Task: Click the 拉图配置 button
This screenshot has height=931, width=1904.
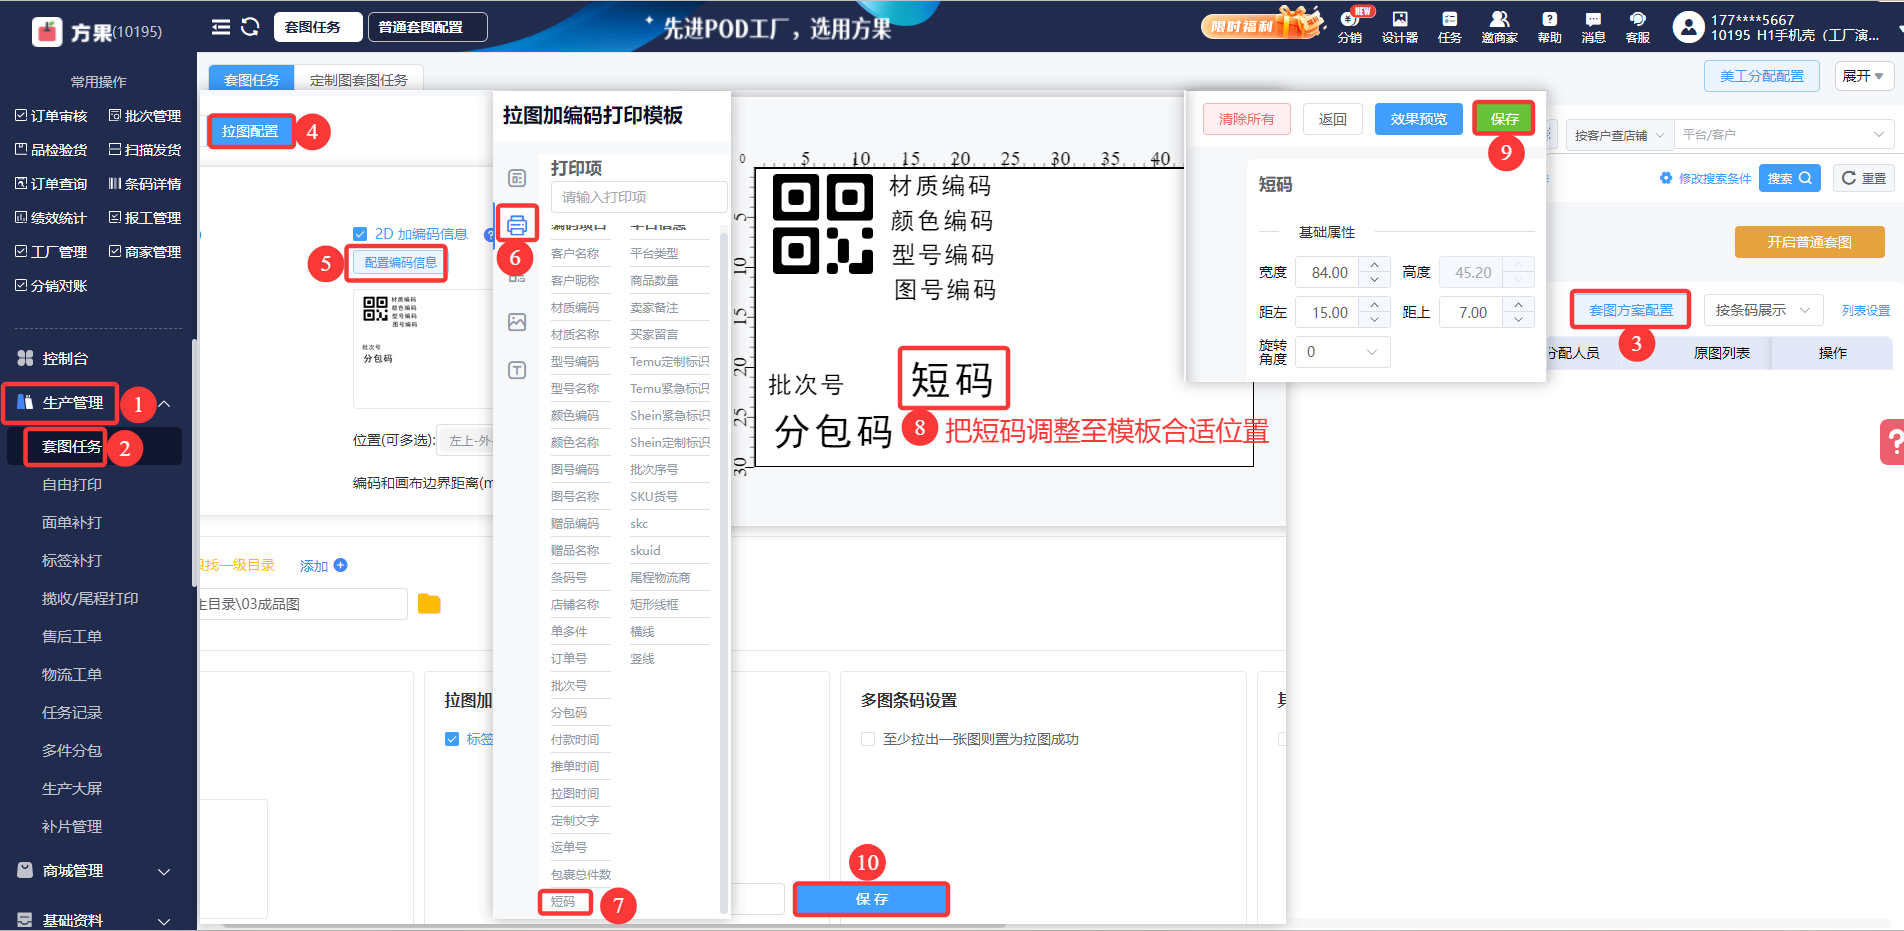Action: [250, 131]
